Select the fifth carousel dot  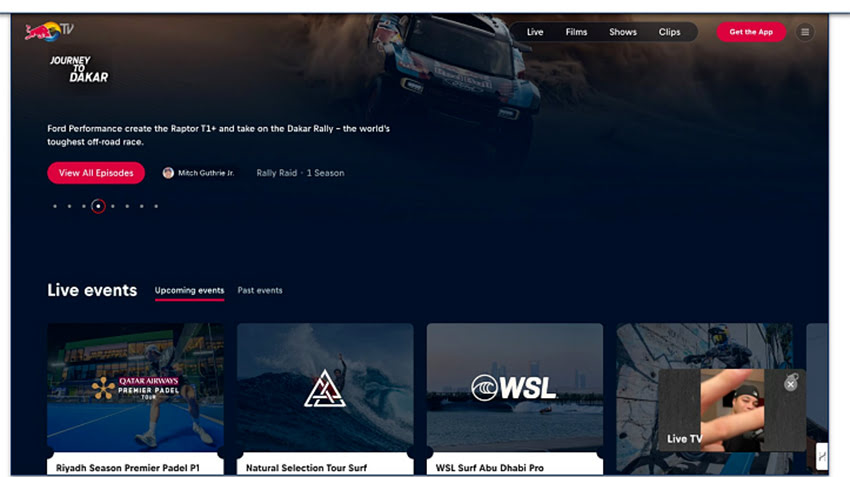113,206
